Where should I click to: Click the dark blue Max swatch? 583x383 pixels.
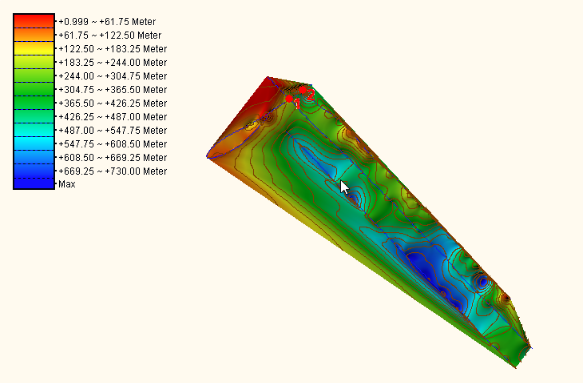point(34,183)
